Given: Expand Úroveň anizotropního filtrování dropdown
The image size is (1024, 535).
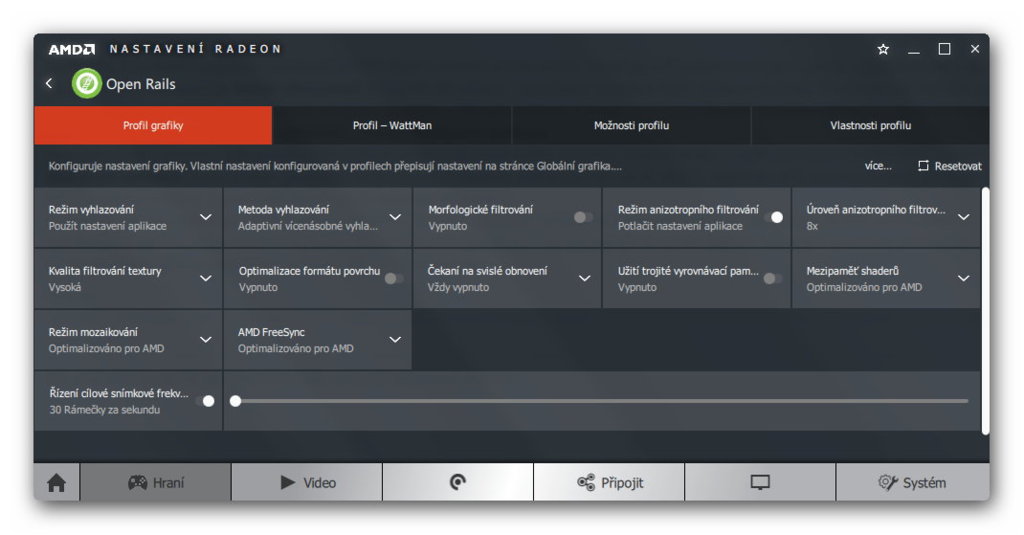Looking at the screenshot, I should pos(963,217).
